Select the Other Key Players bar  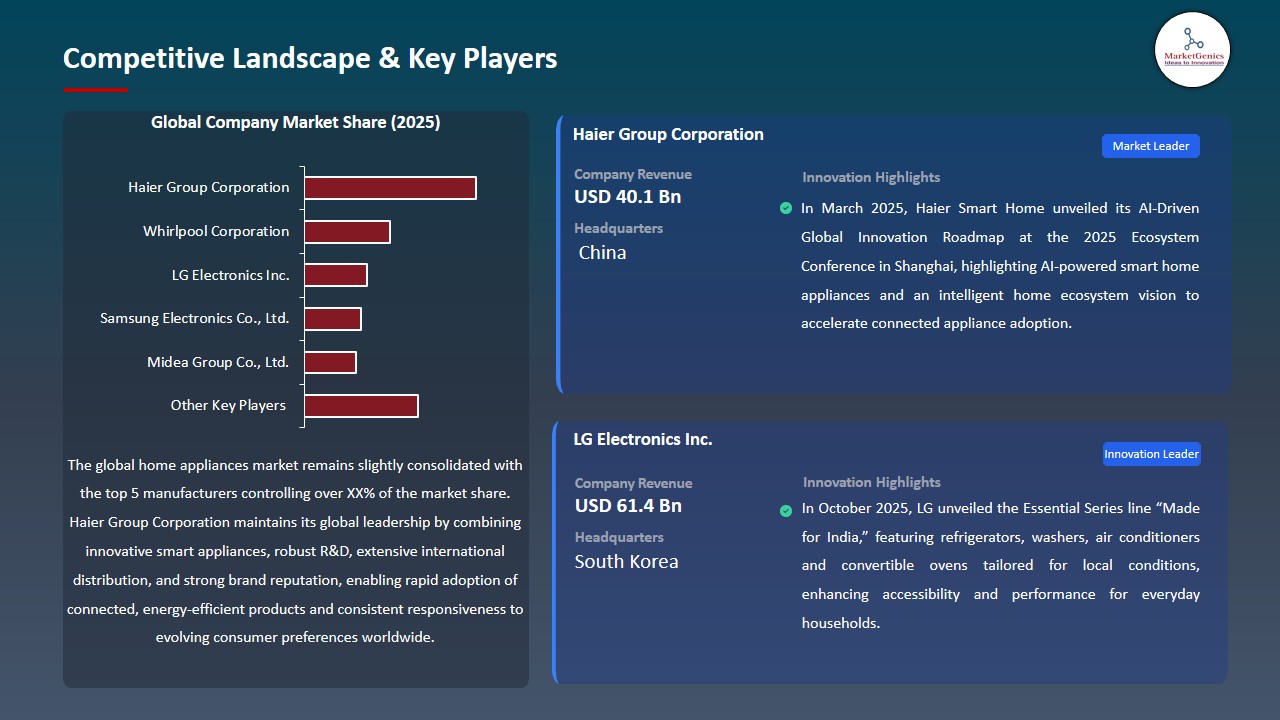click(x=361, y=405)
